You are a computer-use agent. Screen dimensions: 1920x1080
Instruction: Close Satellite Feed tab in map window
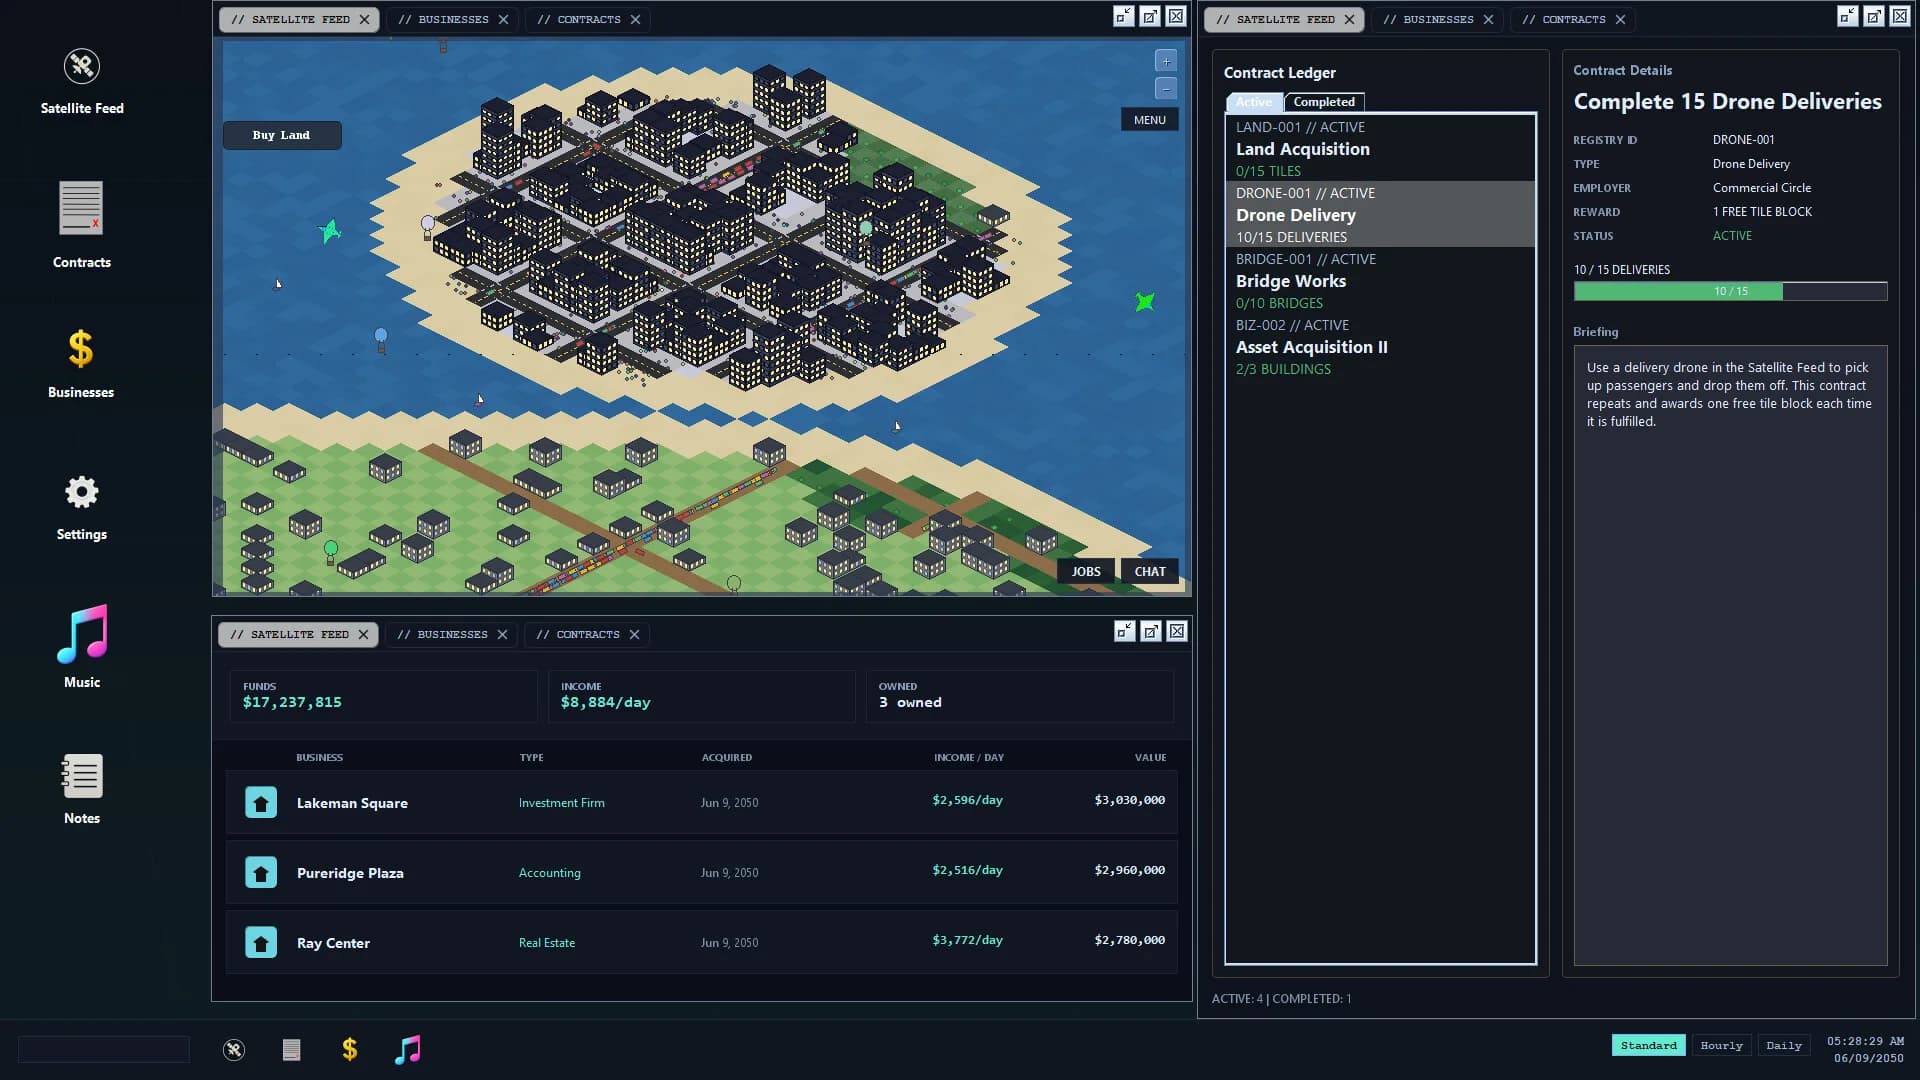point(364,19)
